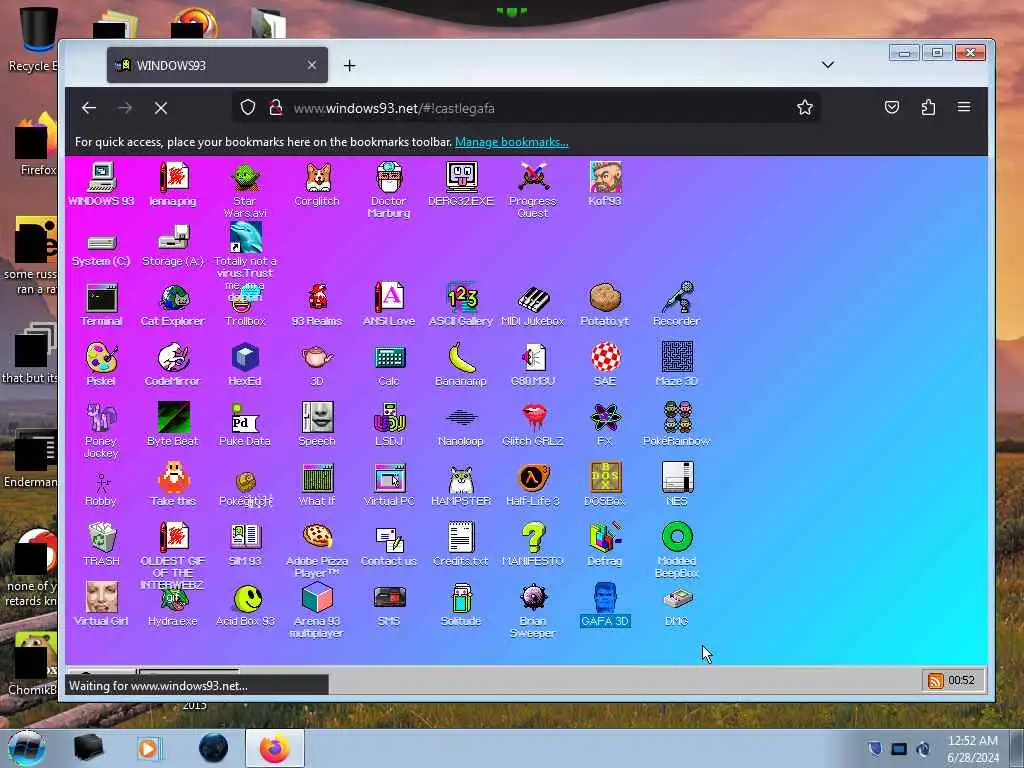The width and height of the screenshot is (1024, 768).
Task: Stop loading the page
Action: pyautogui.click(x=161, y=108)
